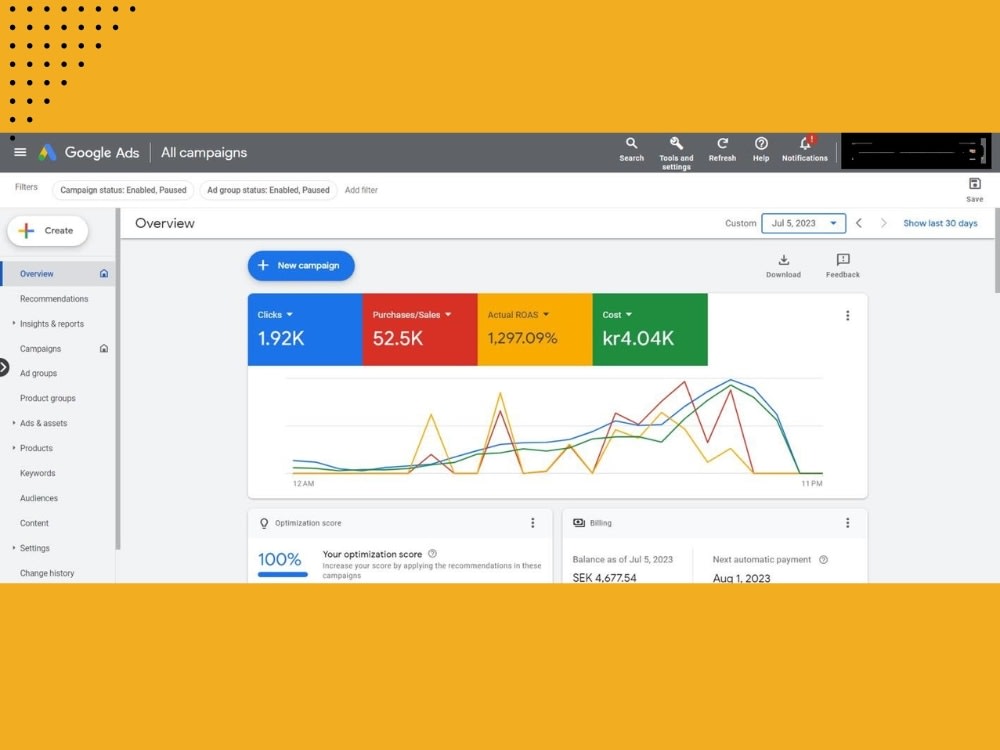1000x750 pixels.
Task: Click the sidebar scrollbar
Action: pyautogui.click(x=117, y=379)
